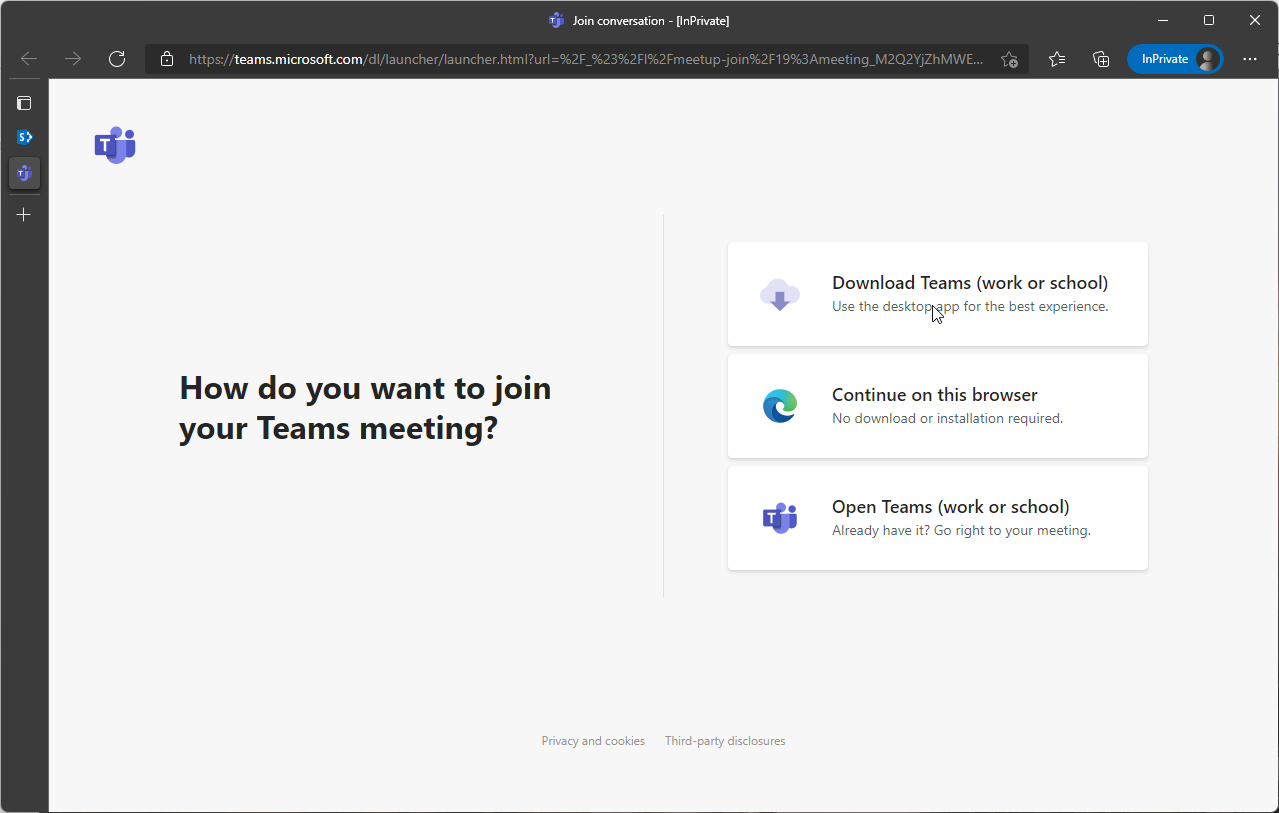Open the Collections icon in toolbar
This screenshot has width=1279, height=813.
(x=1101, y=59)
